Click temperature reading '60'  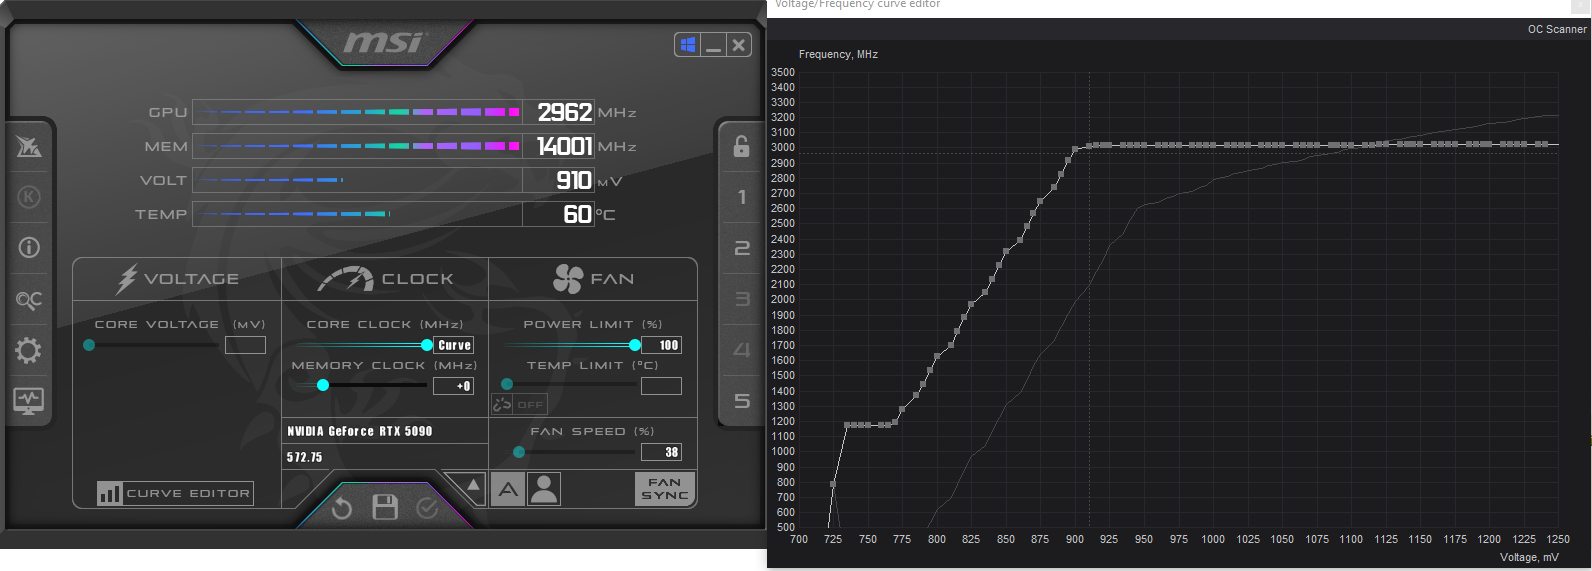click(577, 214)
